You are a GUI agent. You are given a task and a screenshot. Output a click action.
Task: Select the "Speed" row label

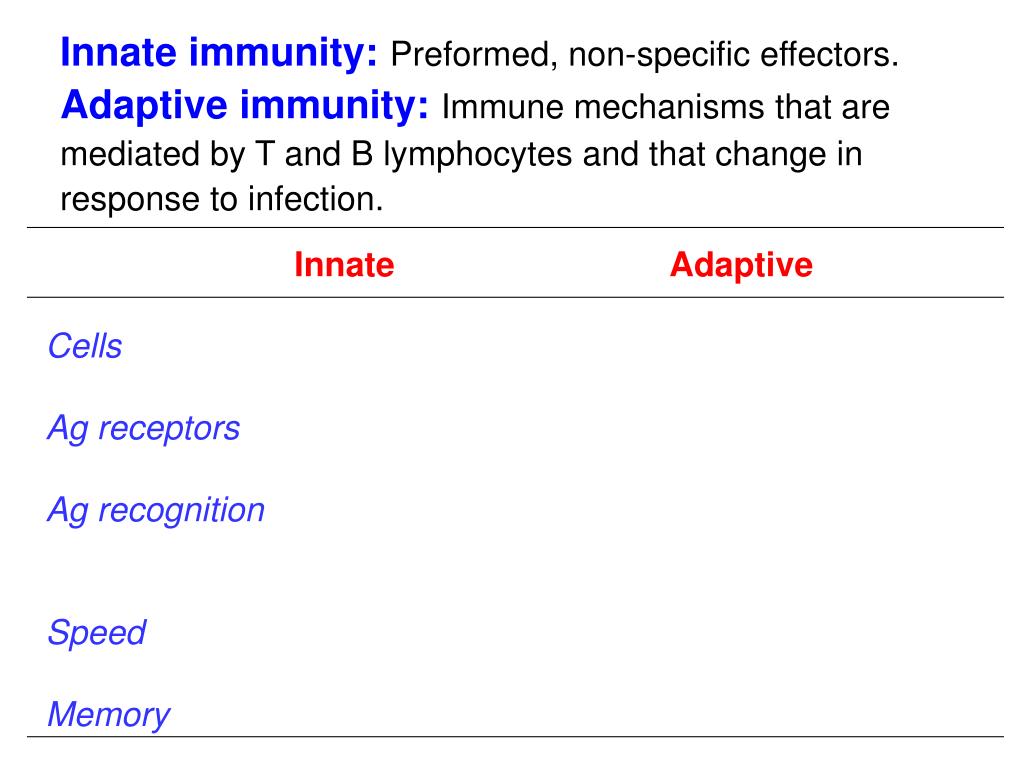coord(97,633)
